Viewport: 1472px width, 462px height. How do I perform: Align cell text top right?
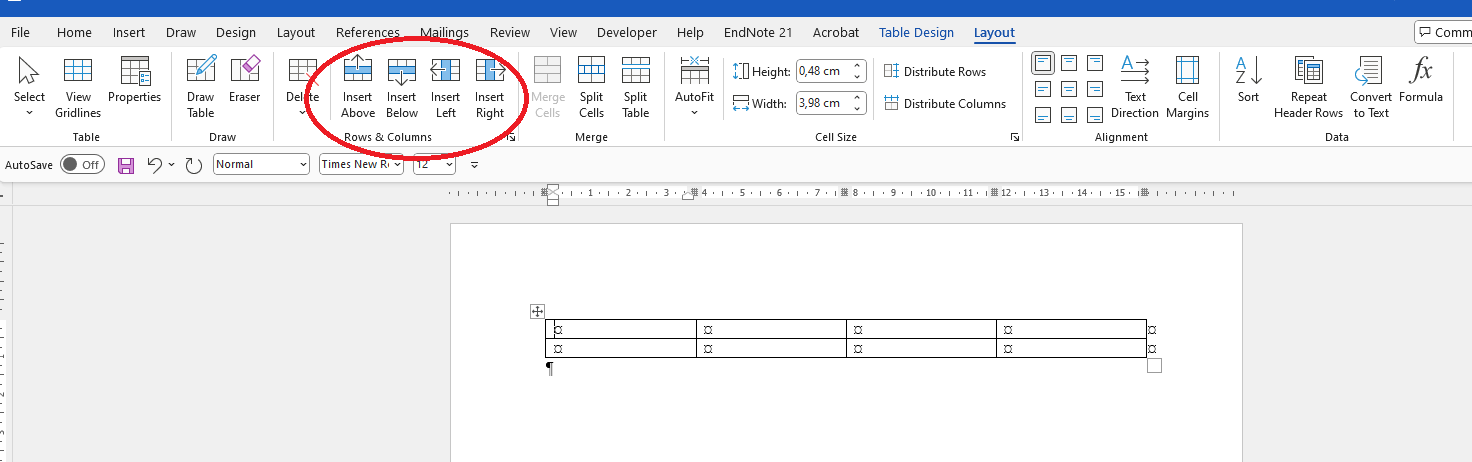click(1095, 64)
